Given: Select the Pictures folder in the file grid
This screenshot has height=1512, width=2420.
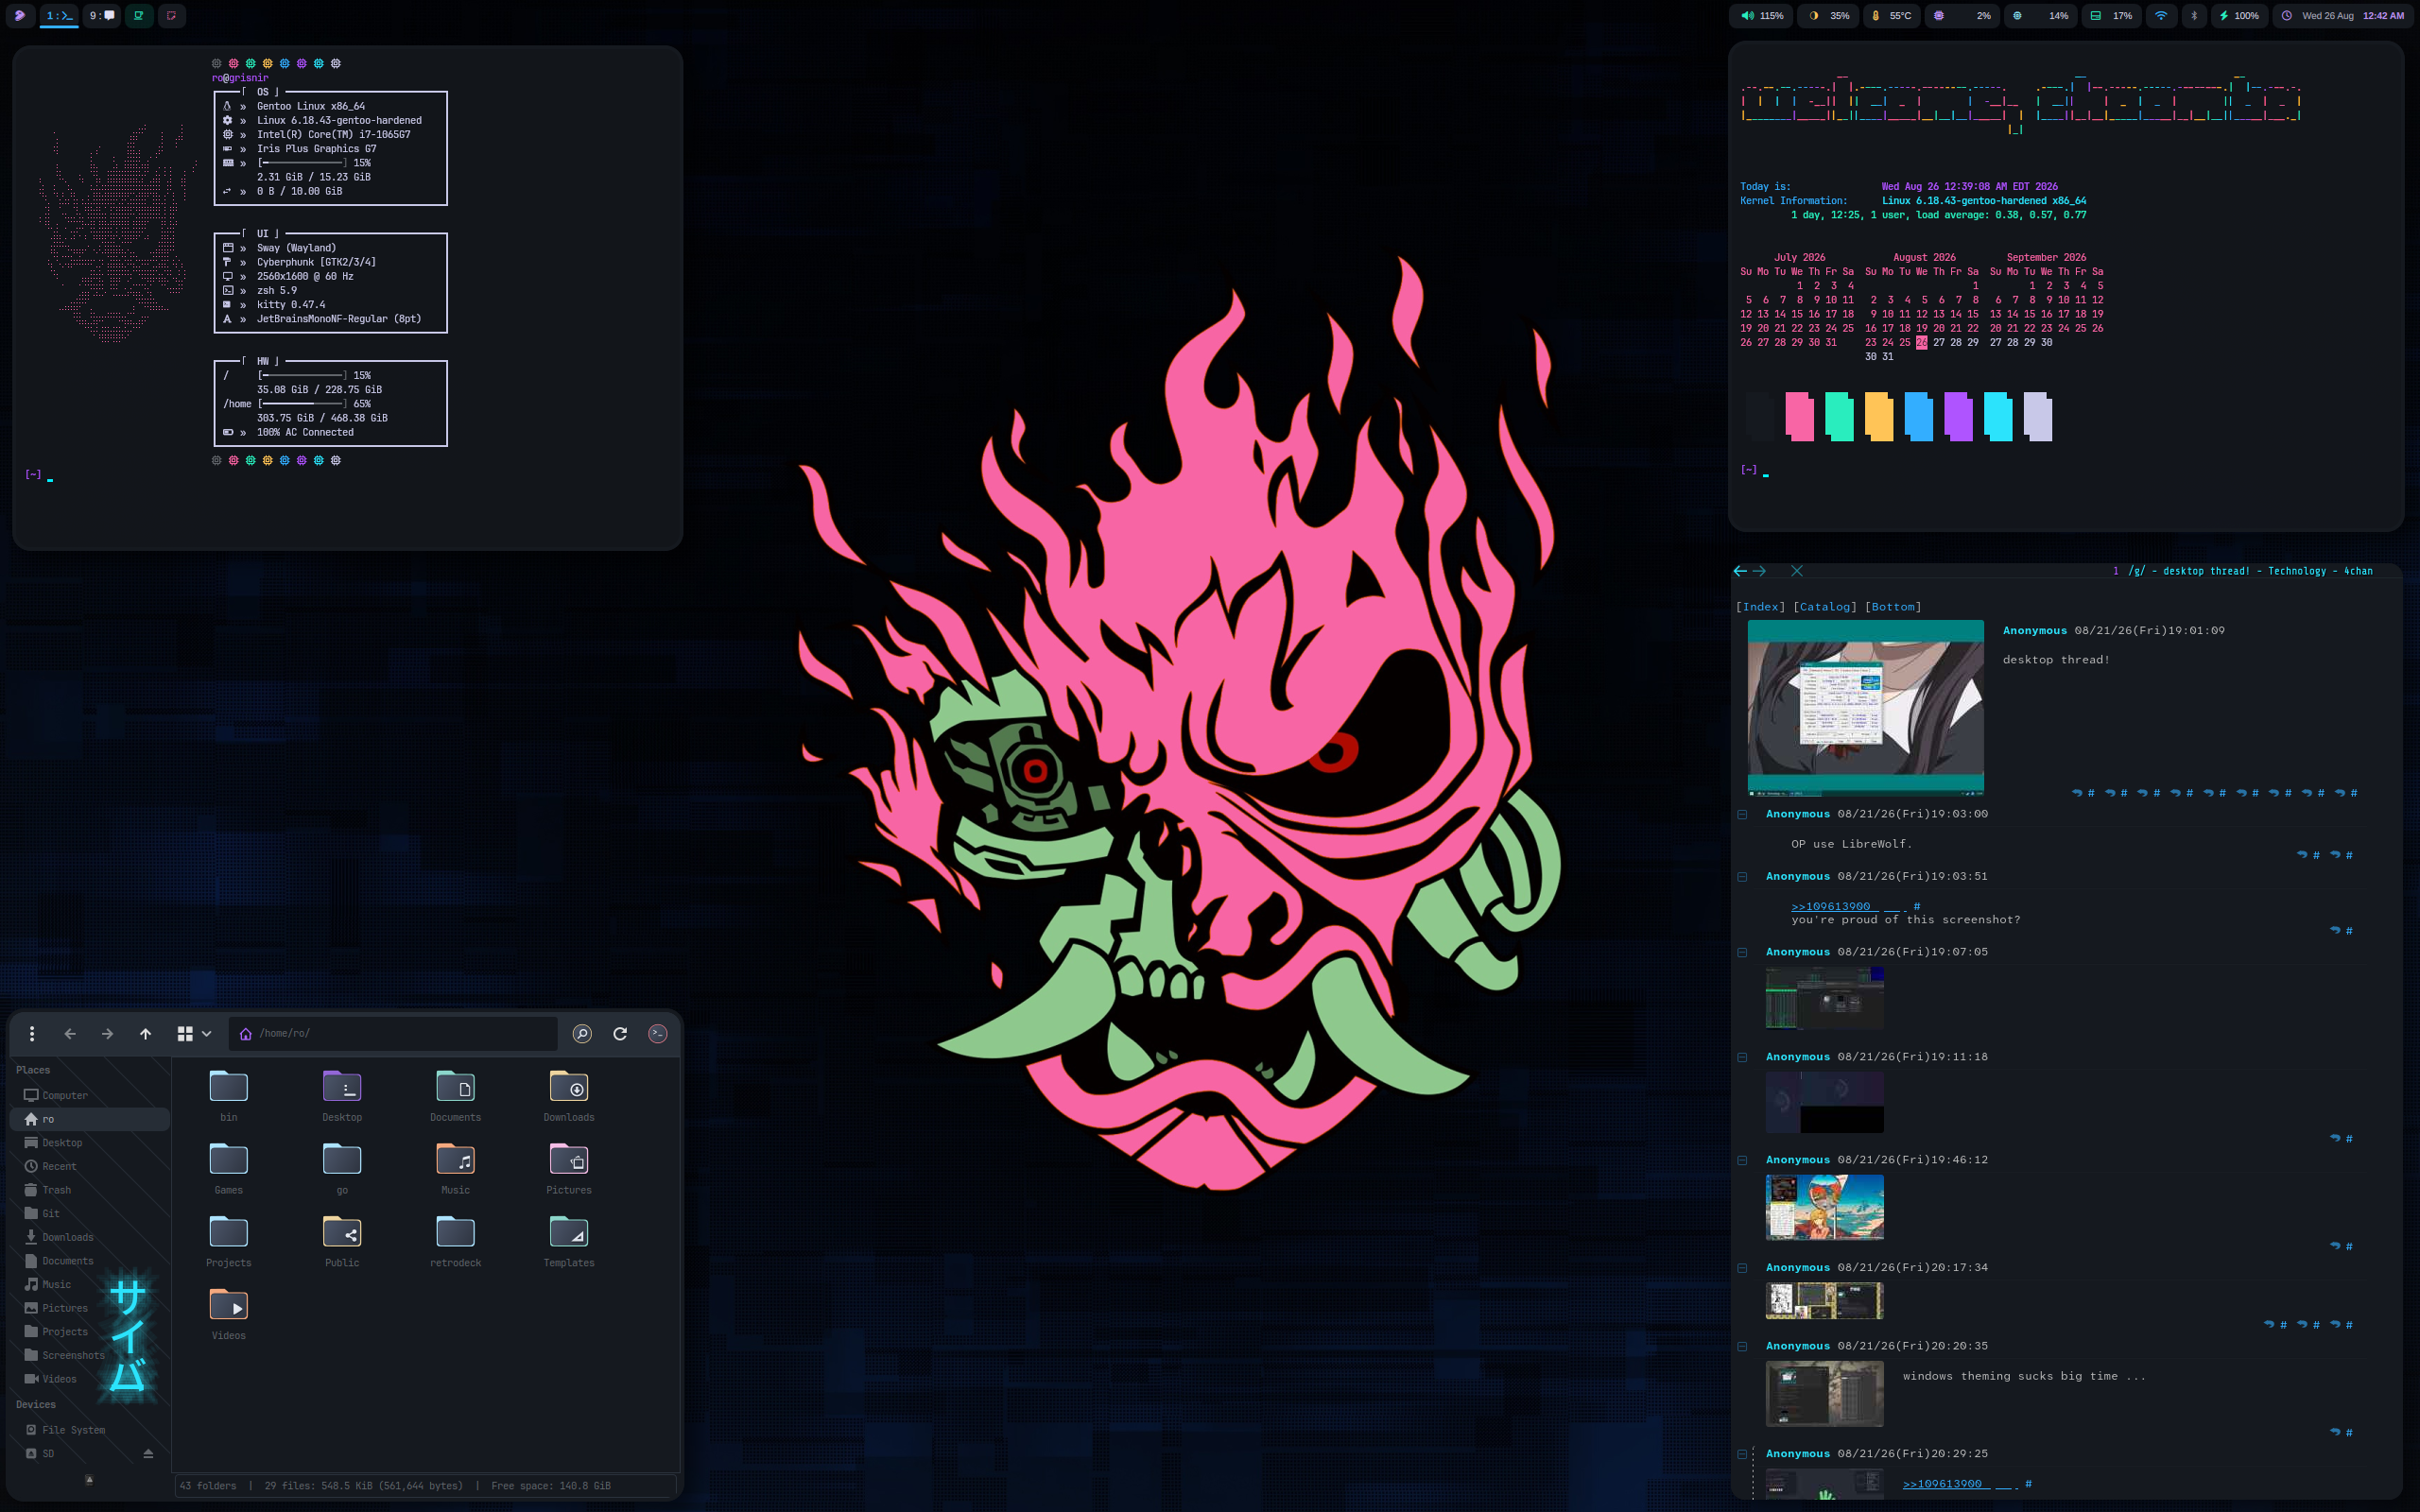Looking at the screenshot, I should [x=569, y=1169].
